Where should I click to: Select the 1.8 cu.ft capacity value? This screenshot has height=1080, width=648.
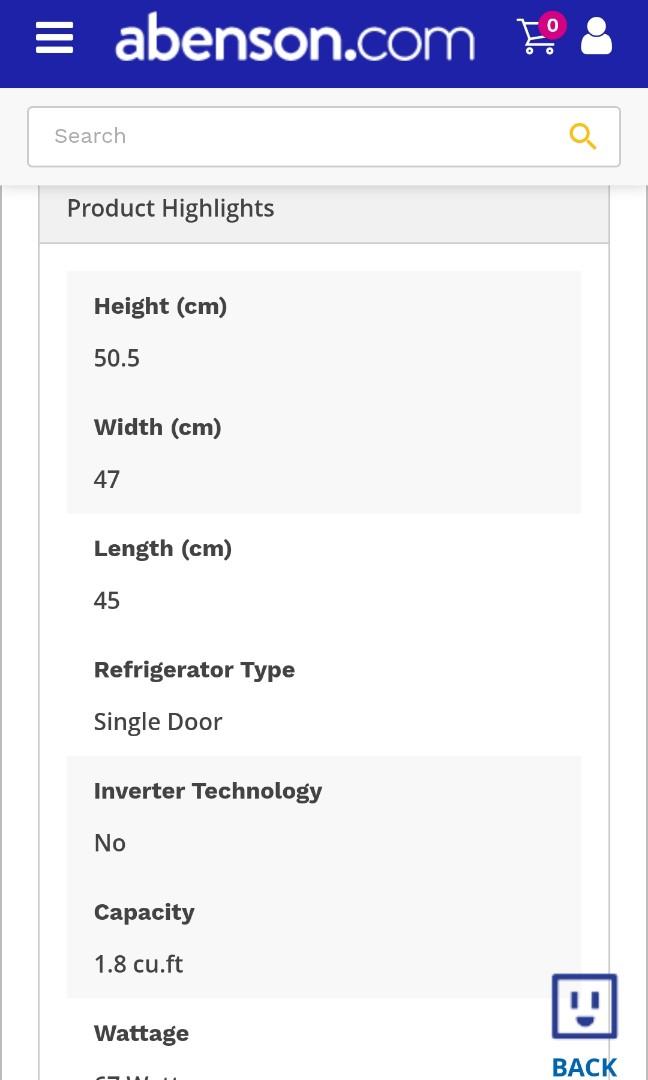(x=138, y=964)
